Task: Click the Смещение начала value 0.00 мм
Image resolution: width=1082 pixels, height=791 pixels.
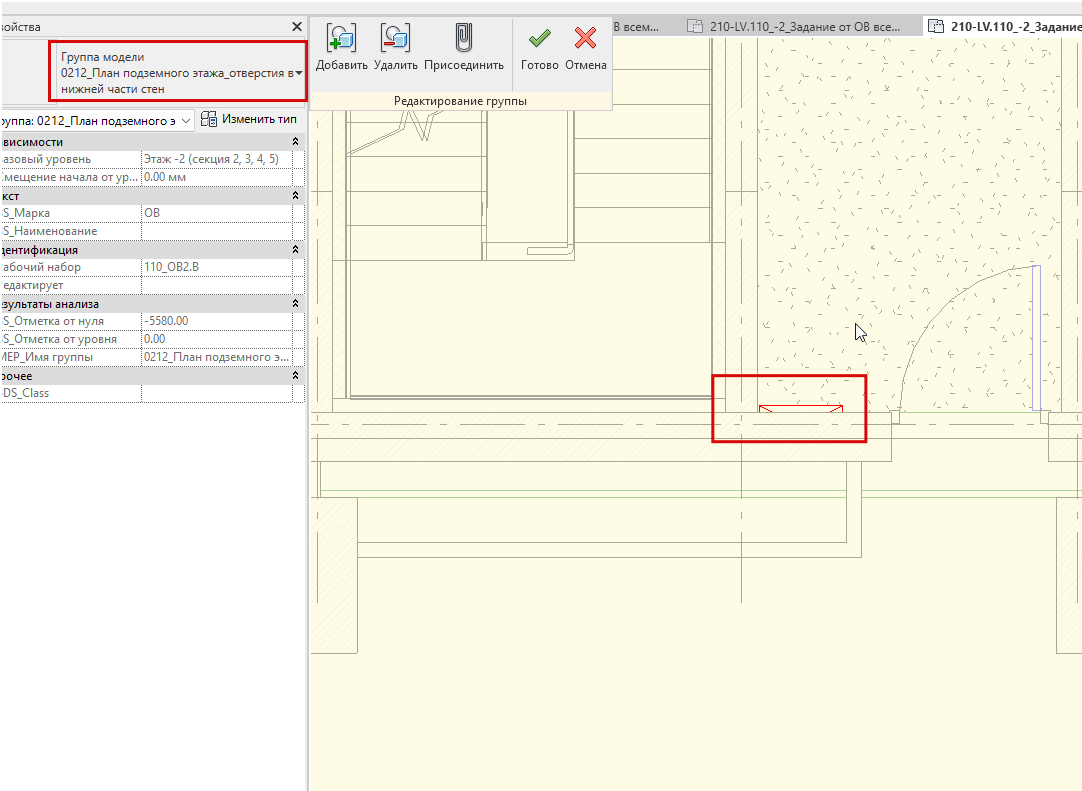Action: coord(217,177)
